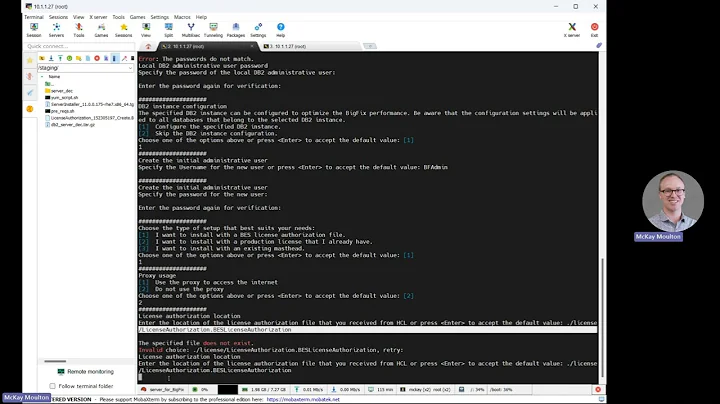The width and height of the screenshot is (720, 404).
Task: Open the sidebar Sftp orange globe tab
Action: point(30,109)
